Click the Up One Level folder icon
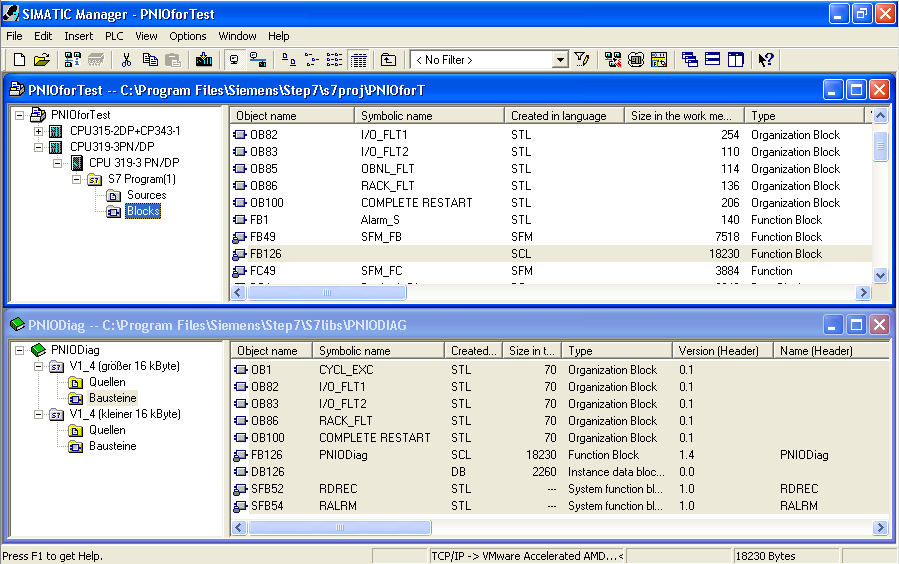The image size is (899, 564). [x=388, y=60]
